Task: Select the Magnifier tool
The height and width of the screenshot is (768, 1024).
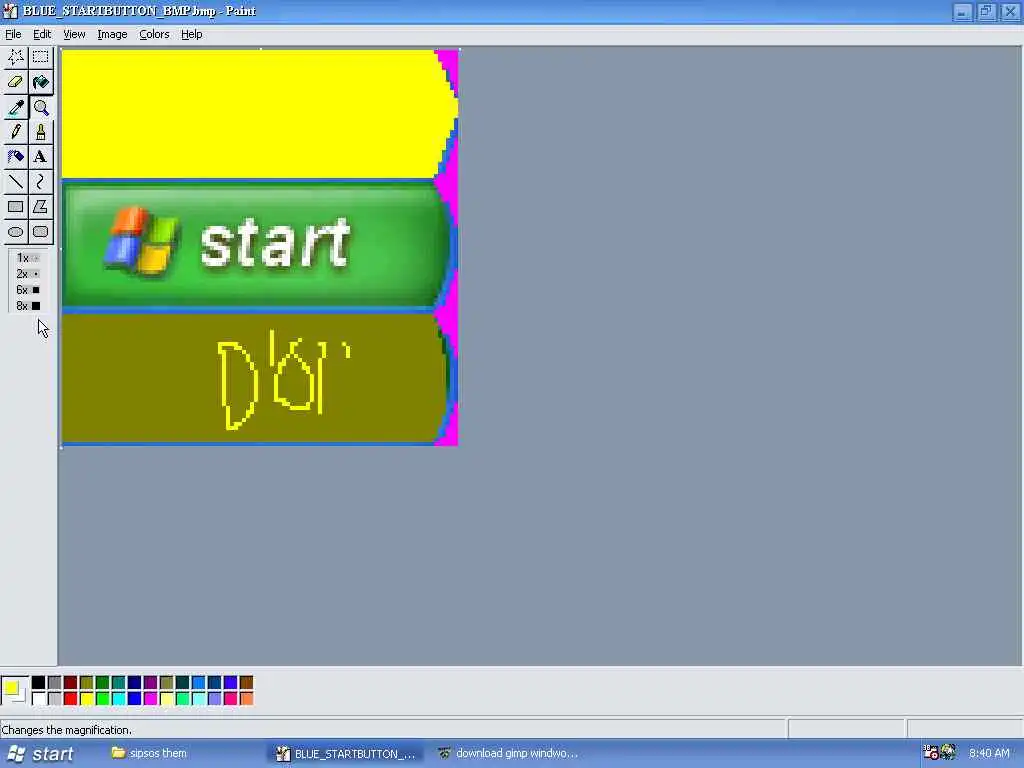Action: click(x=40, y=107)
